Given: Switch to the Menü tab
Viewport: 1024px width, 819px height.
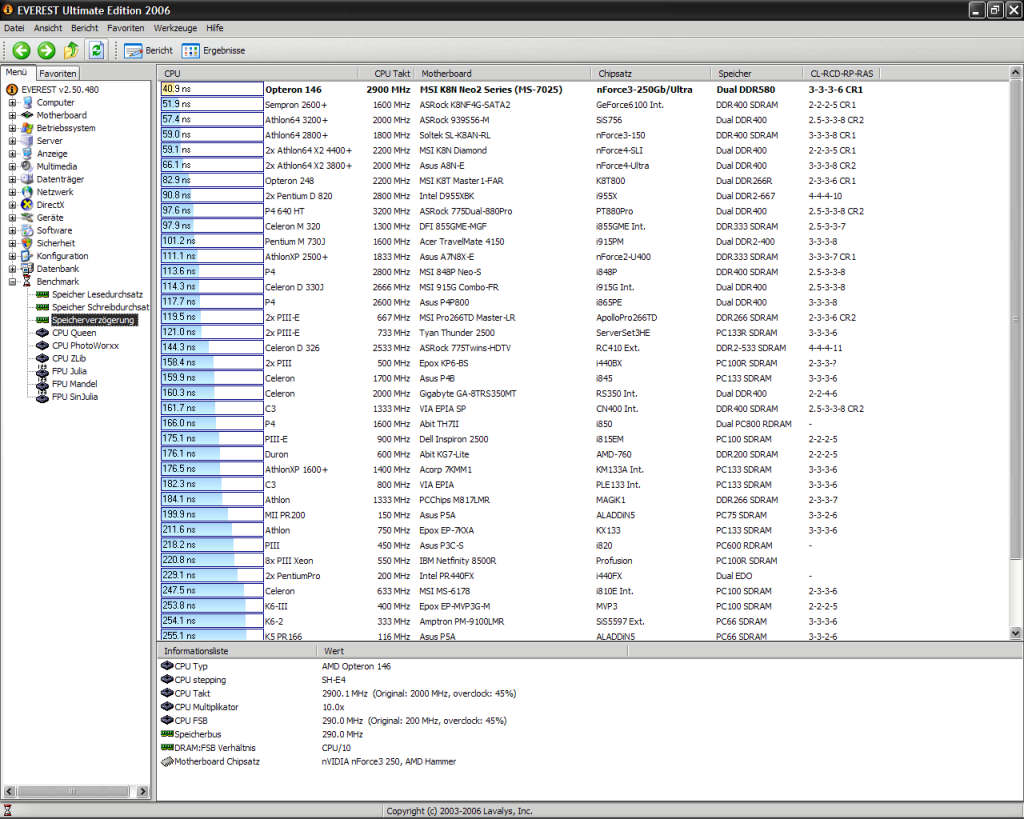Looking at the screenshot, I should tap(16, 72).
